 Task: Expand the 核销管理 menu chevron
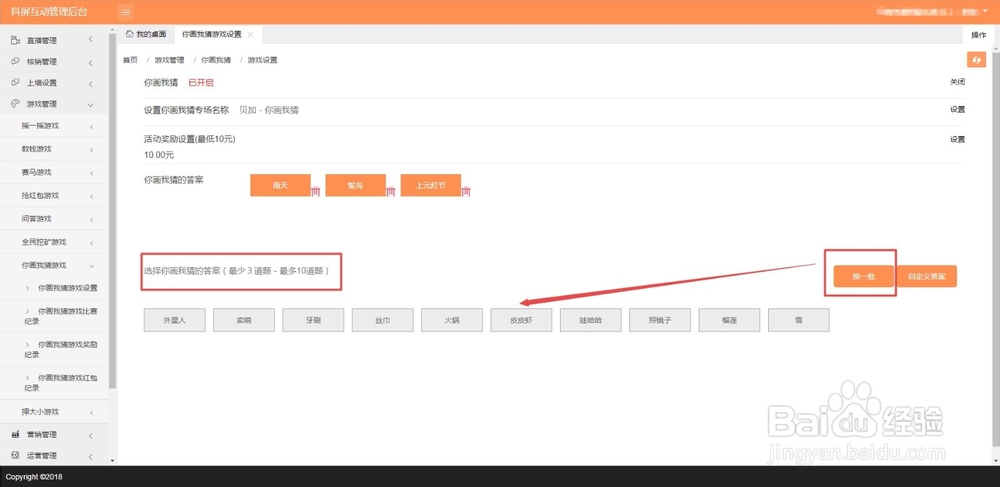point(91,62)
